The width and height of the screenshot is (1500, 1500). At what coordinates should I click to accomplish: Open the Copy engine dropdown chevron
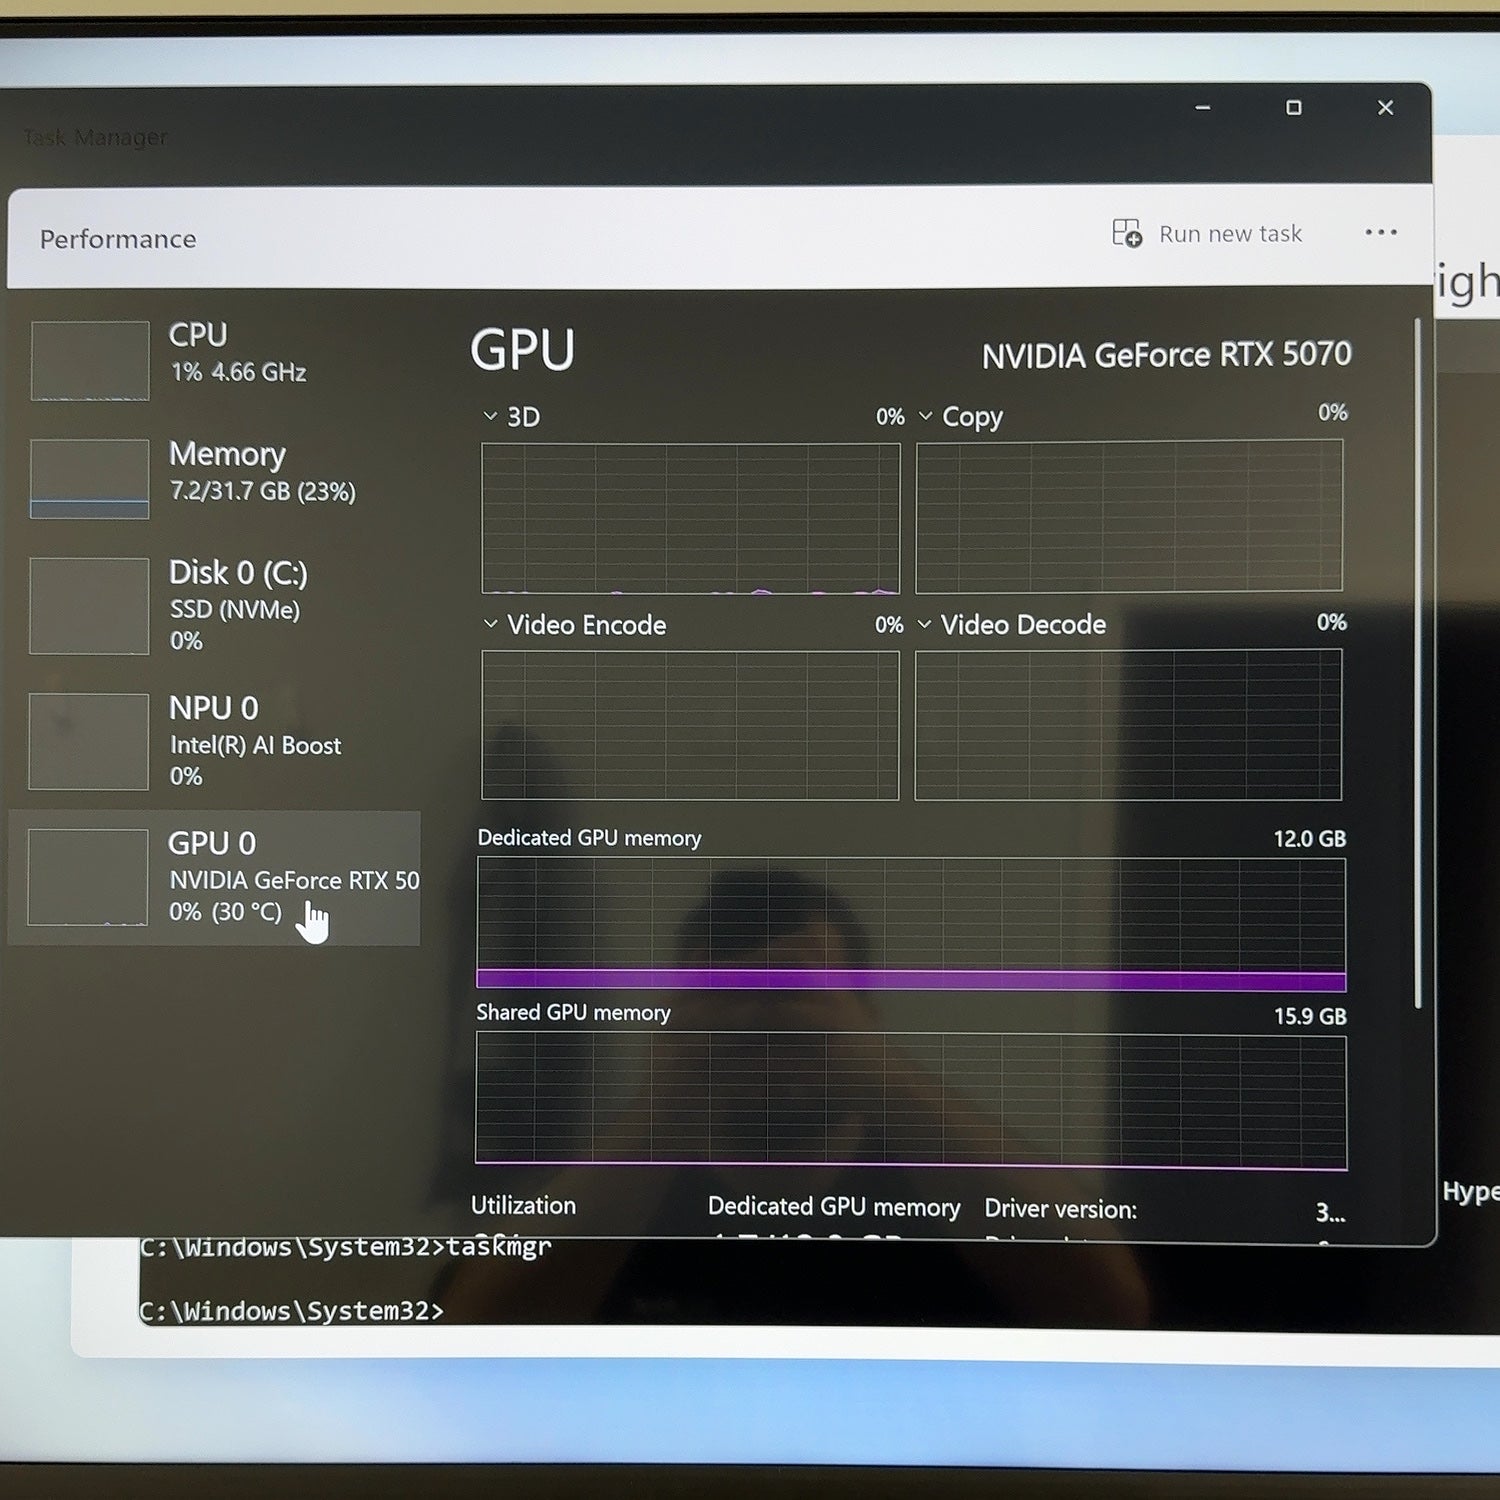point(925,416)
